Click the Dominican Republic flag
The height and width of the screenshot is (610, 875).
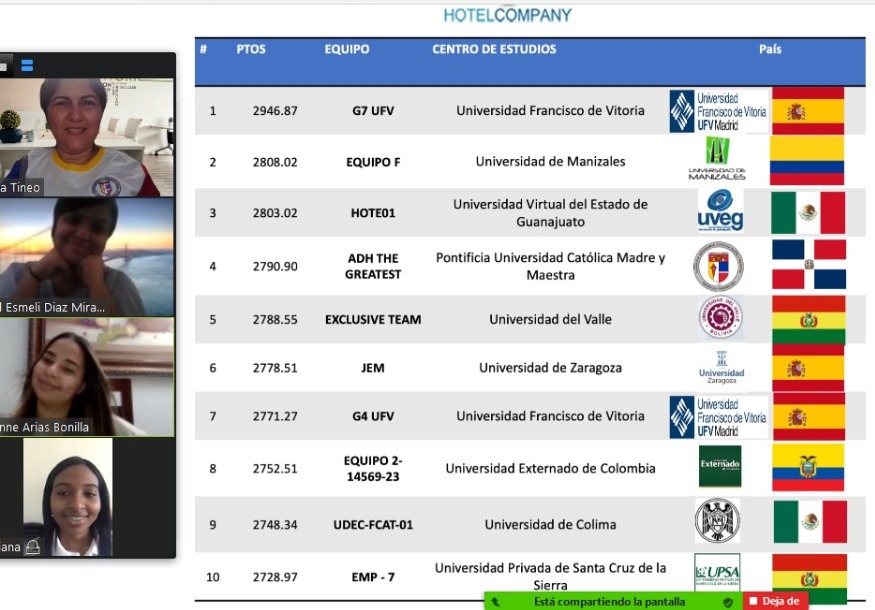809,265
